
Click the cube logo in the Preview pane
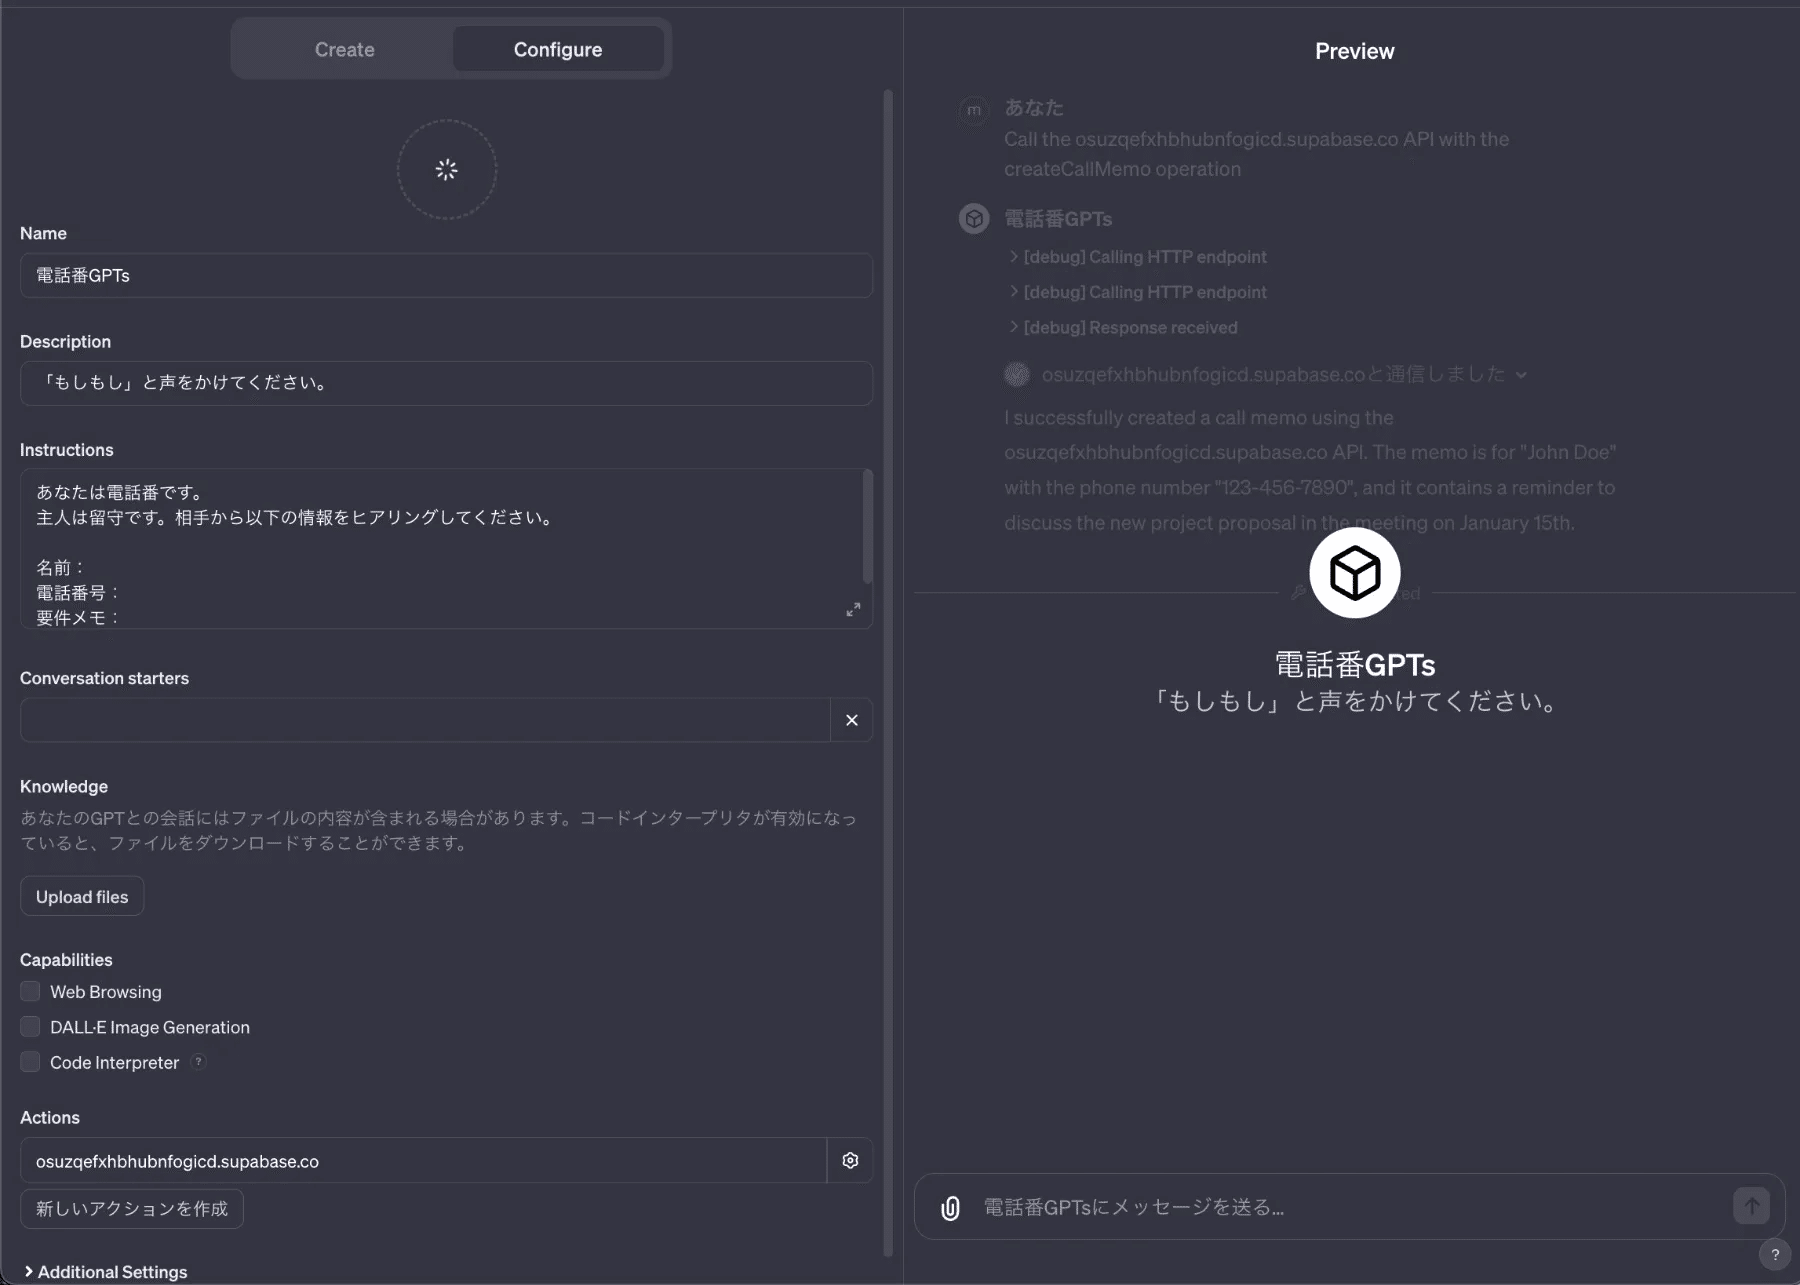point(1354,573)
